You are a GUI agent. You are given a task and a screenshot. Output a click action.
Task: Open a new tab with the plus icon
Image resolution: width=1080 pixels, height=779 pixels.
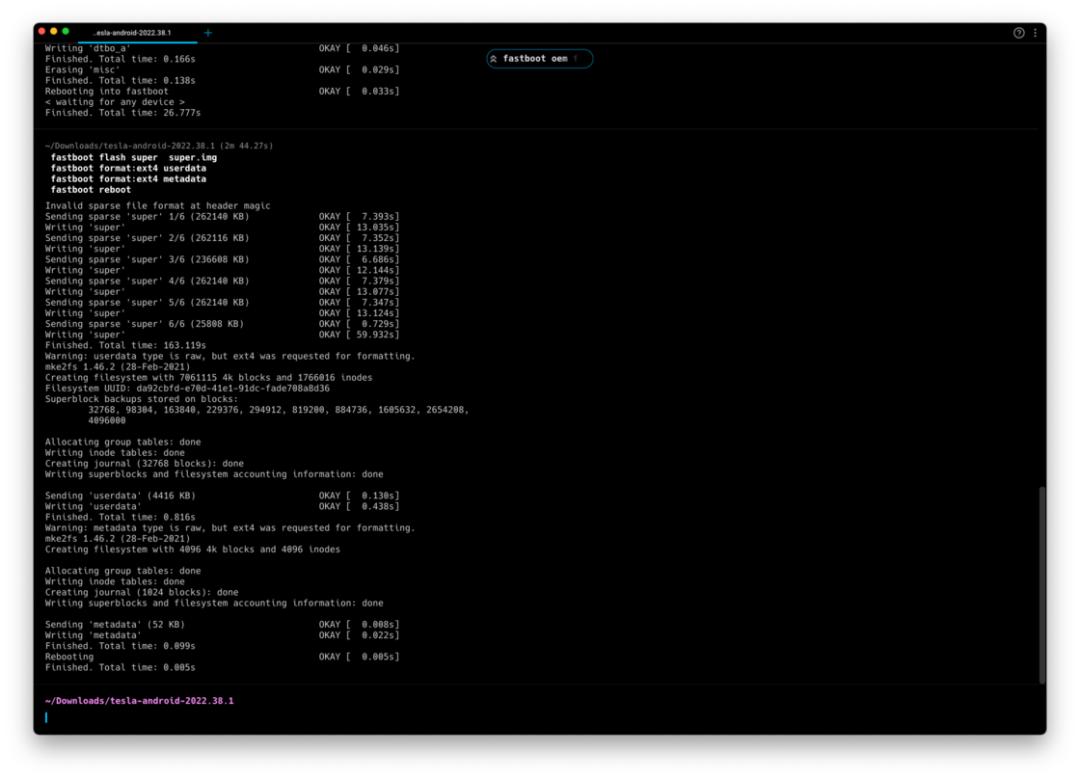208,32
